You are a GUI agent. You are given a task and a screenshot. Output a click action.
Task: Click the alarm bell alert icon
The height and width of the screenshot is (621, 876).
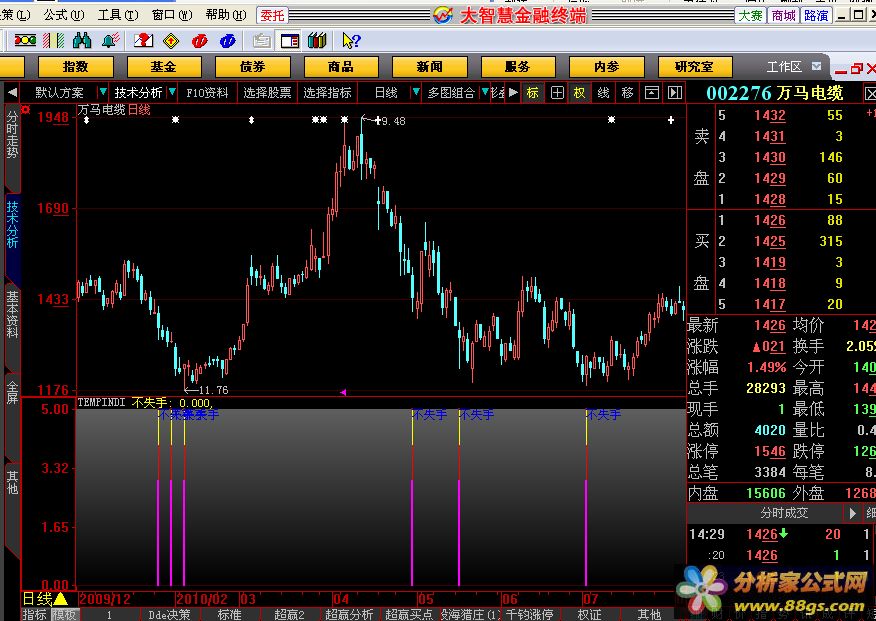pos(111,40)
